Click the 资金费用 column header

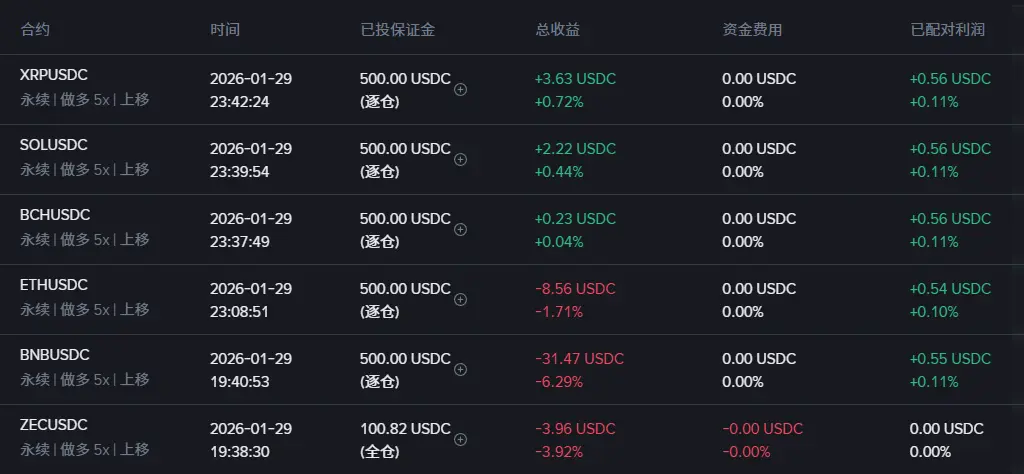click(x=752, y=29)
